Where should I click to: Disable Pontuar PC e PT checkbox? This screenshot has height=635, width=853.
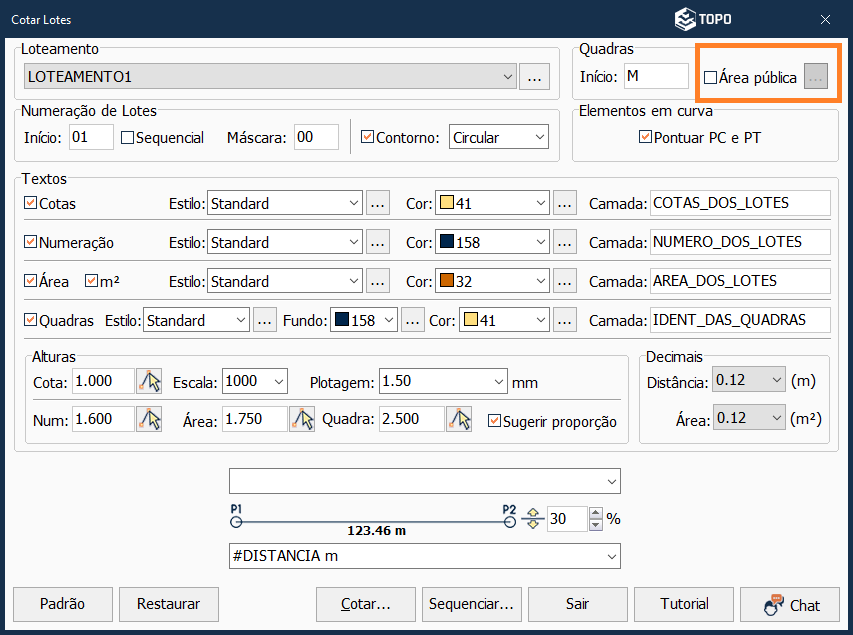(645, 138)
